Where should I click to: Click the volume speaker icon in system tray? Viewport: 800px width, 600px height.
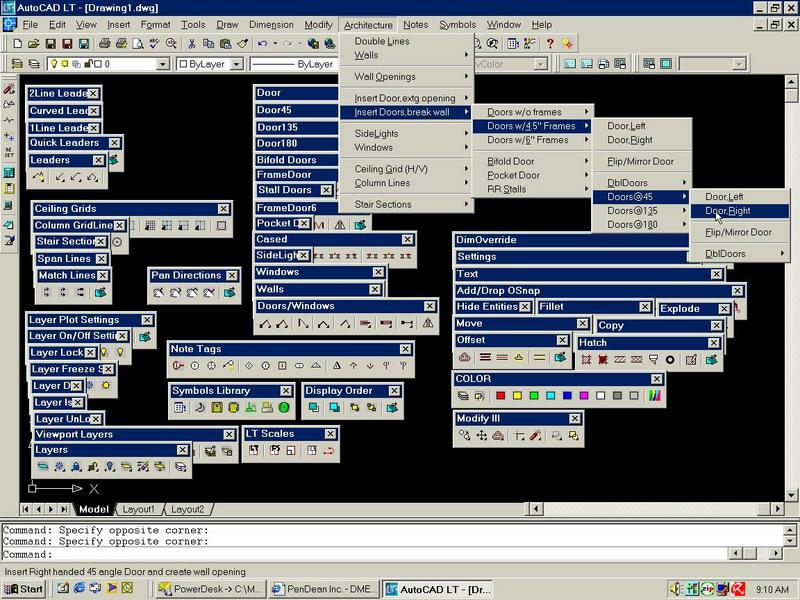[x=675, y=589]
